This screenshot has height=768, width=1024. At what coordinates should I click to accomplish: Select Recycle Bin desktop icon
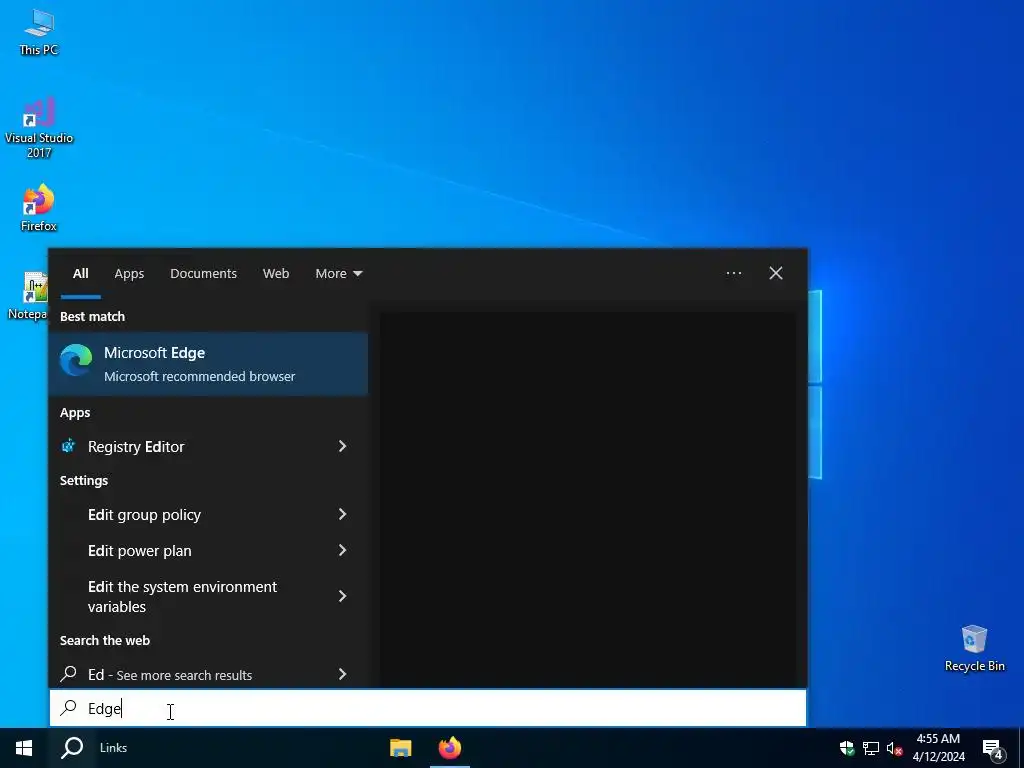pos(974,648)
